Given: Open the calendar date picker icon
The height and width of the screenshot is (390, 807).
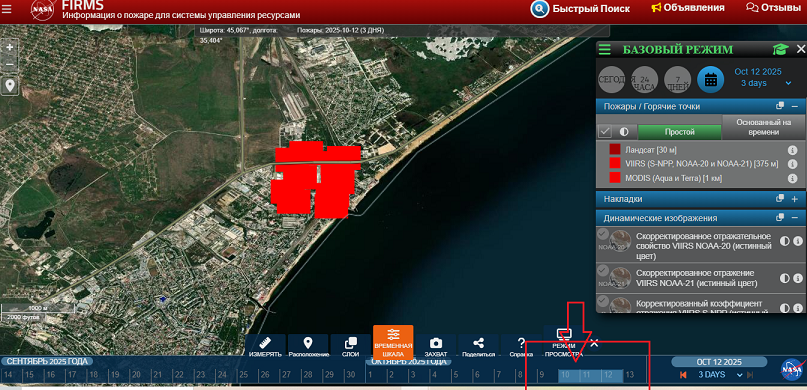Looking at the screenshot, I should 710,80.
